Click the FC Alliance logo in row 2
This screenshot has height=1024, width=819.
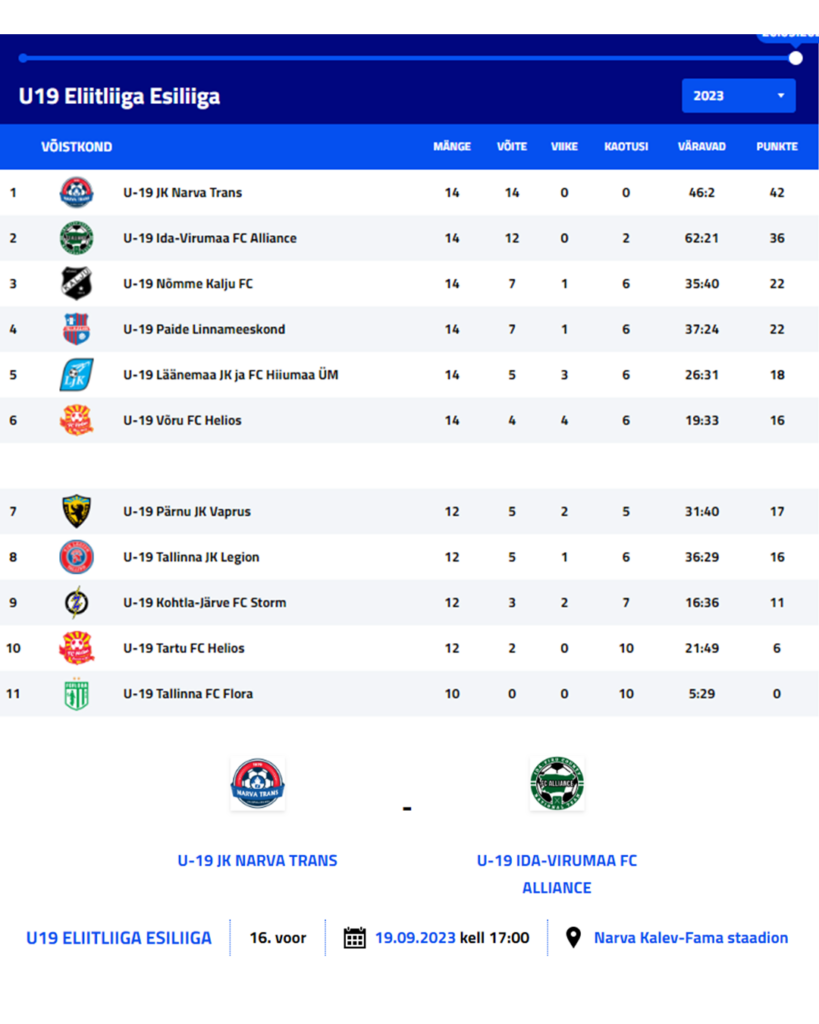click(x=76, y=238)
